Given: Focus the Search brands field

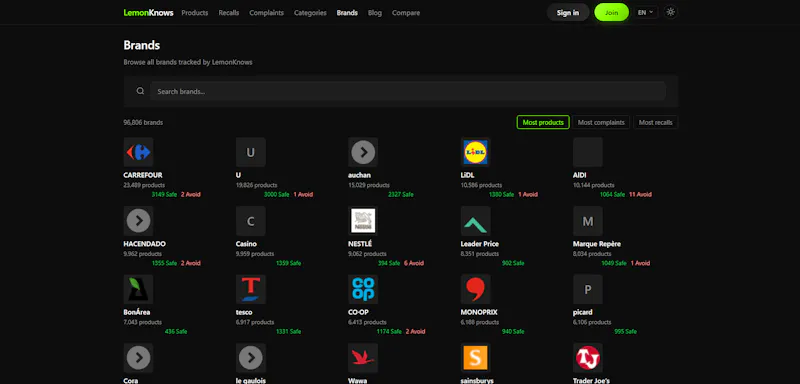Looking at the screenshot, I should (407, 91).
